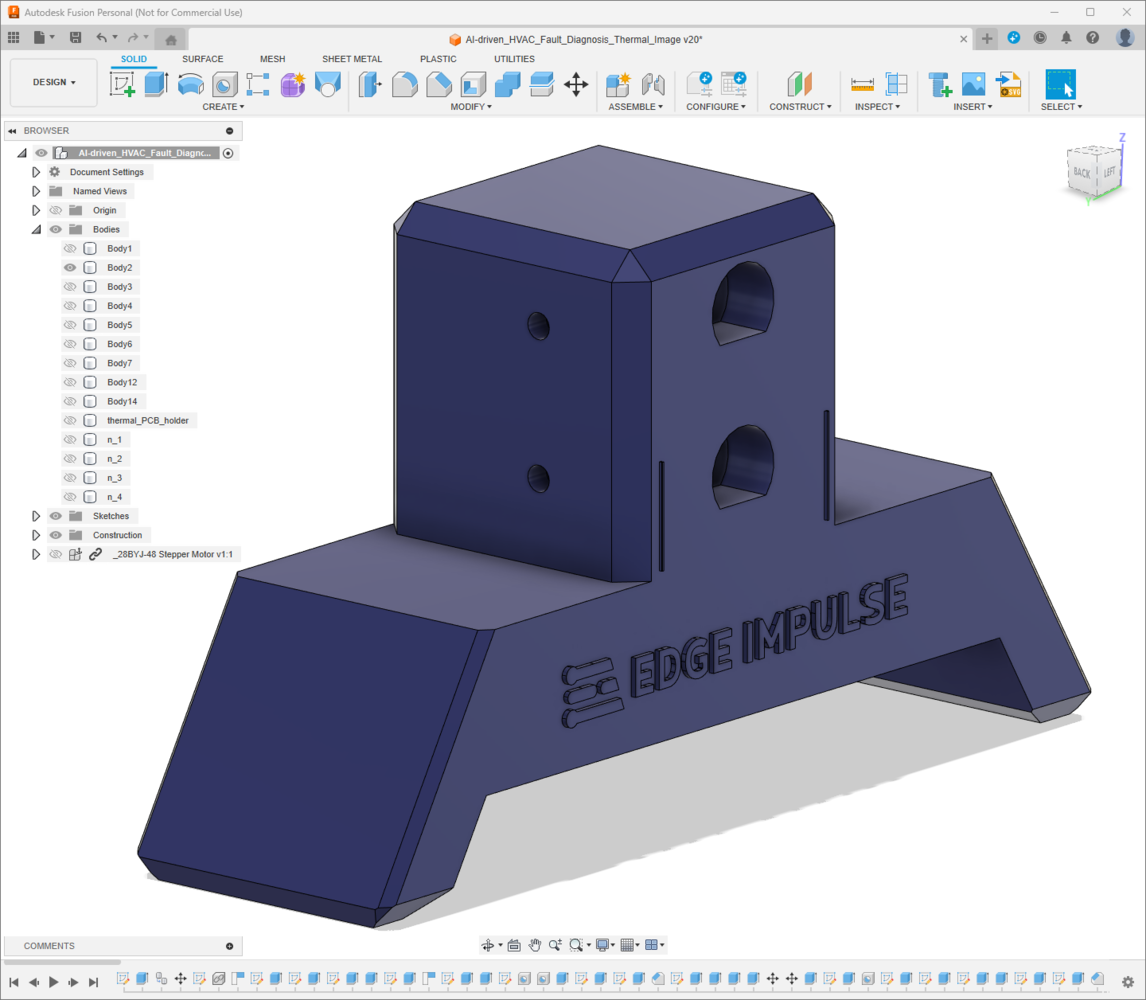Select the Revolve tool

click(x=191, y=84)
